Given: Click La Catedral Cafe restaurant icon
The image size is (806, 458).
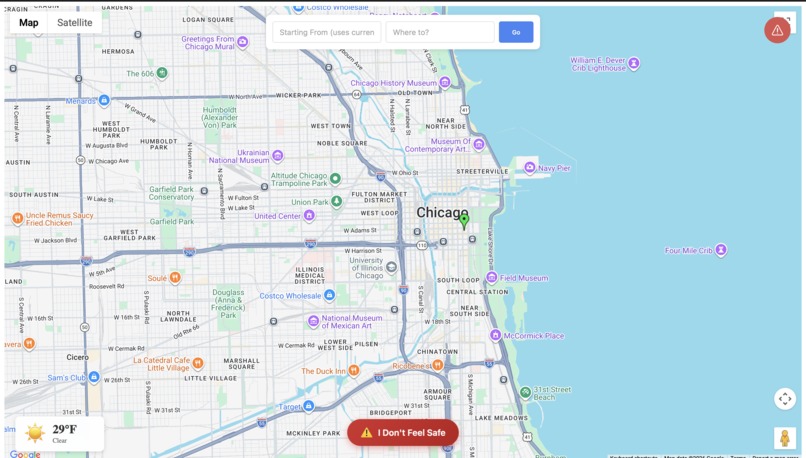Looking at the screenshot, I should 198,363.
